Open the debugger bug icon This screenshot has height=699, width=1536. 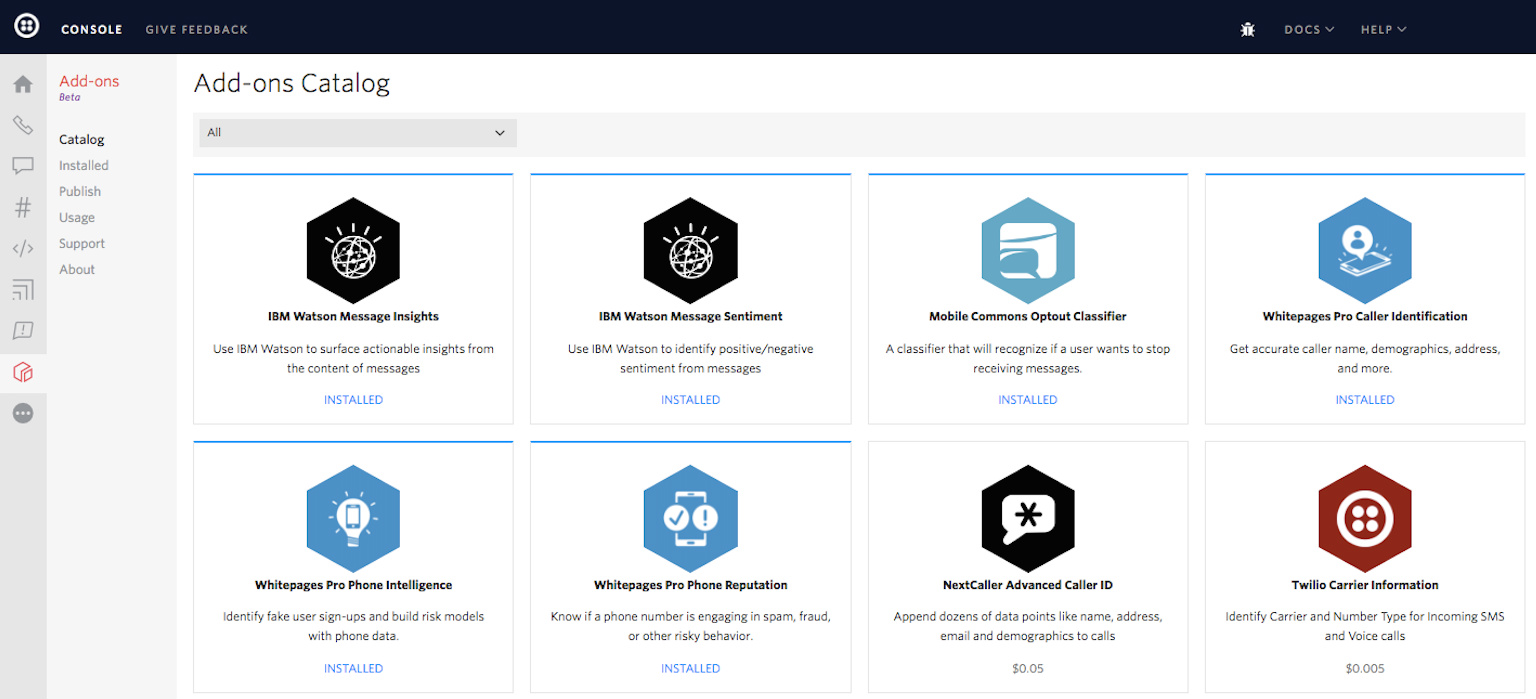click(1247, 29)
